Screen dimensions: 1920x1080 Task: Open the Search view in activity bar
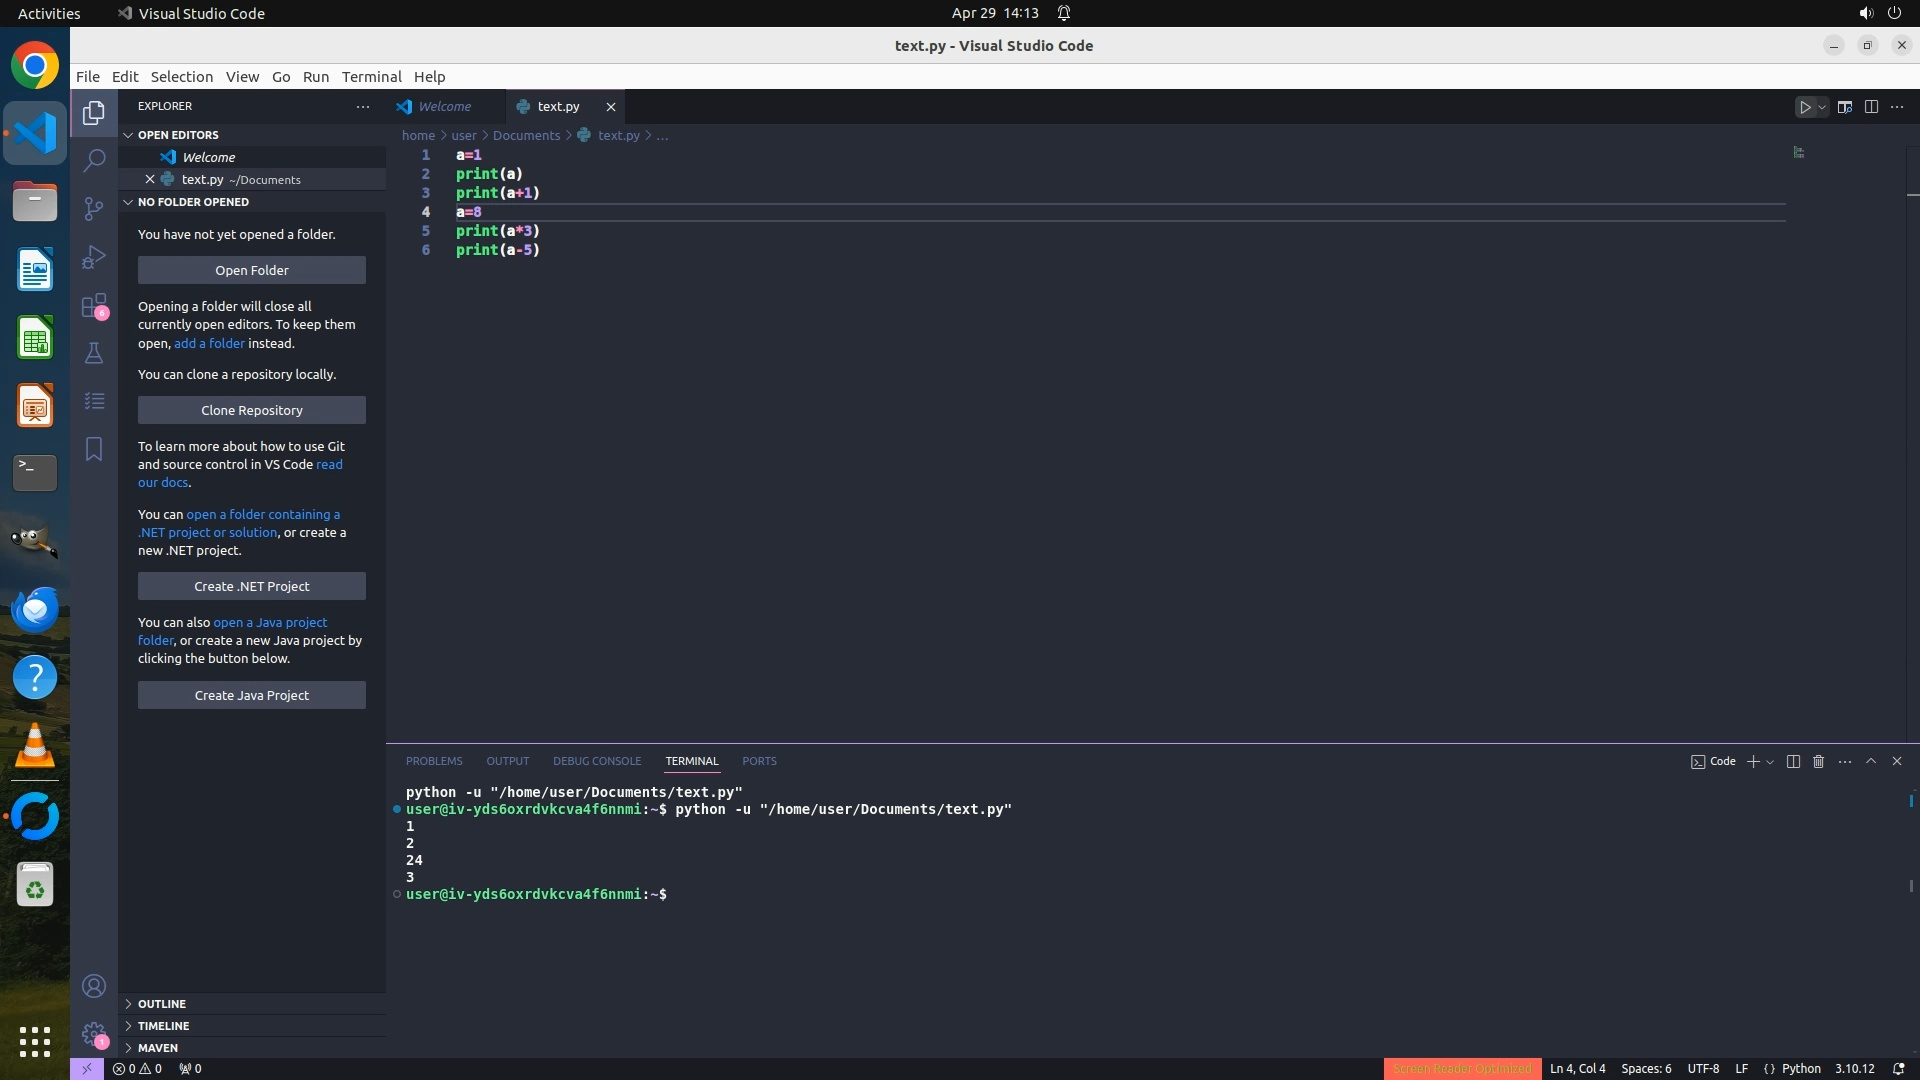(94, 160)
